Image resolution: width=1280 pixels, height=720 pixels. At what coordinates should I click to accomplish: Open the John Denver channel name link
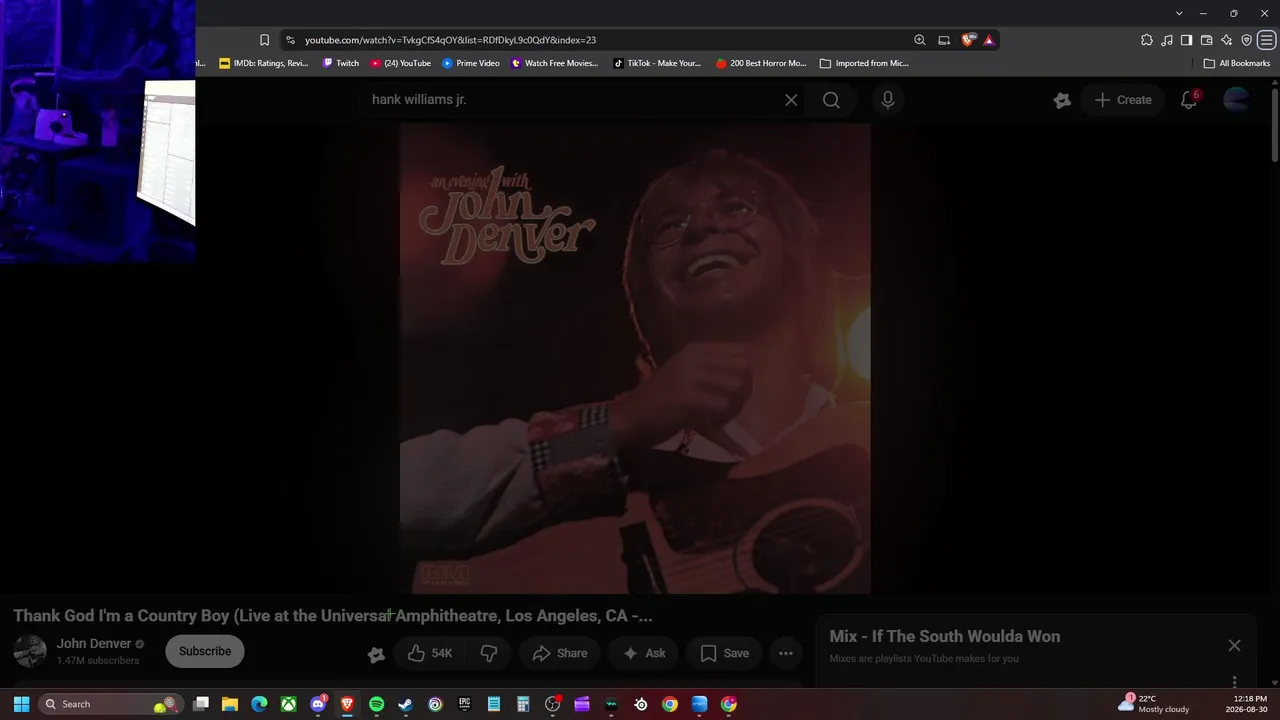click(x=94, y=643)
